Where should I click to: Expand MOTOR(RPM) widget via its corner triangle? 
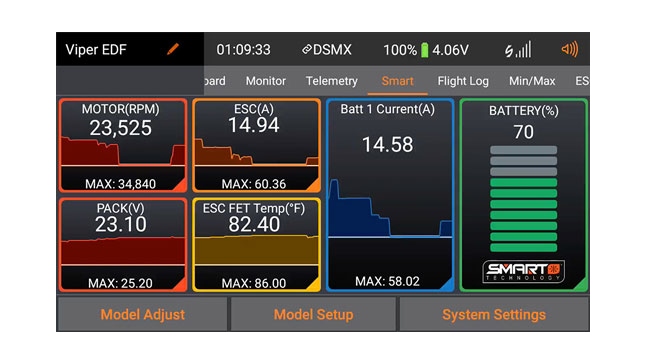180,185
